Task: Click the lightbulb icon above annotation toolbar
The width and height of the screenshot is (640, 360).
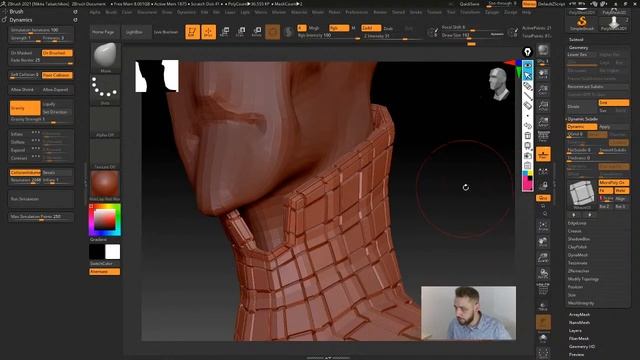Action: pyautogui.click(x=527, y=52)
